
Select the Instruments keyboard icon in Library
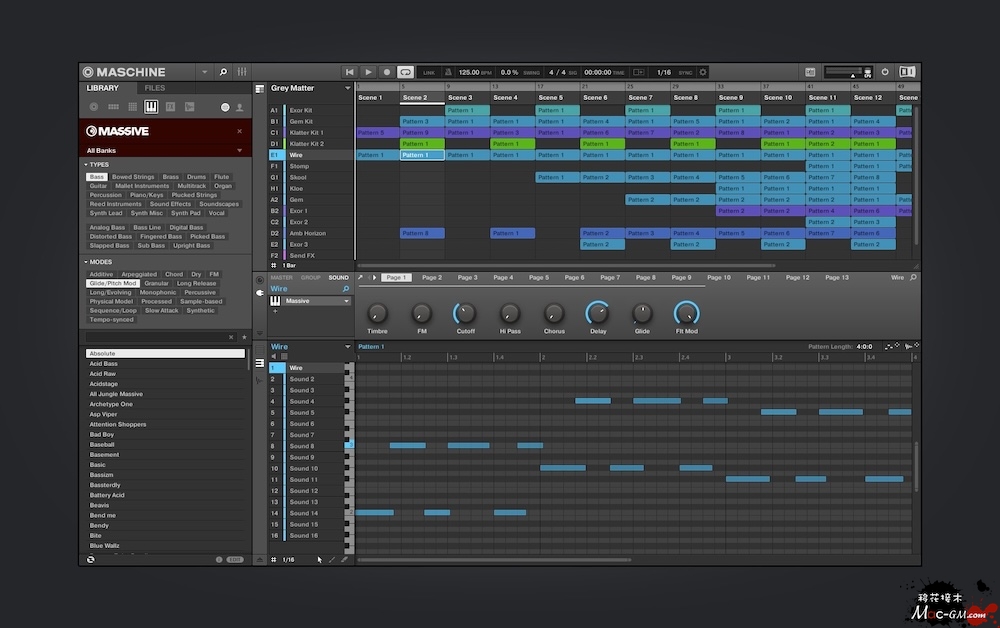(151, 106)
